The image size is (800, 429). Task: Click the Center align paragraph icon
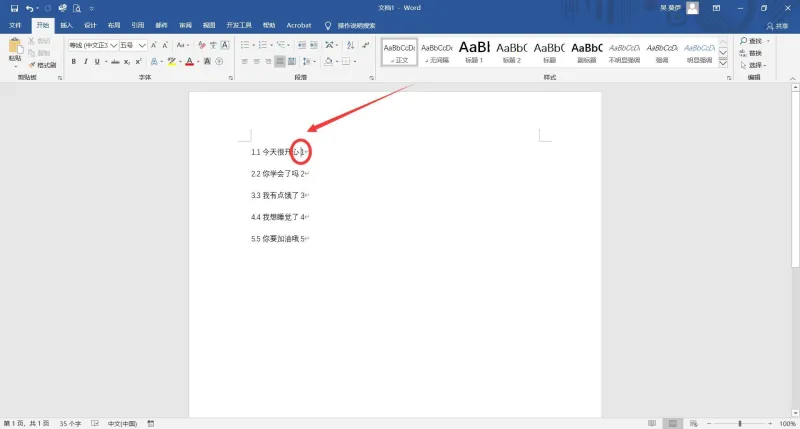tap(257, 62)
